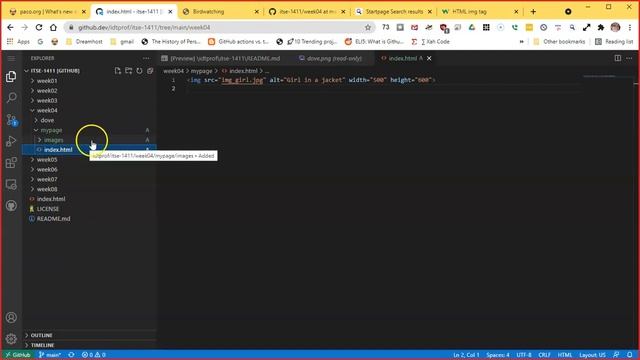Open the GitHub view in activity bar

pyautogui.click(x=11, y=206)
